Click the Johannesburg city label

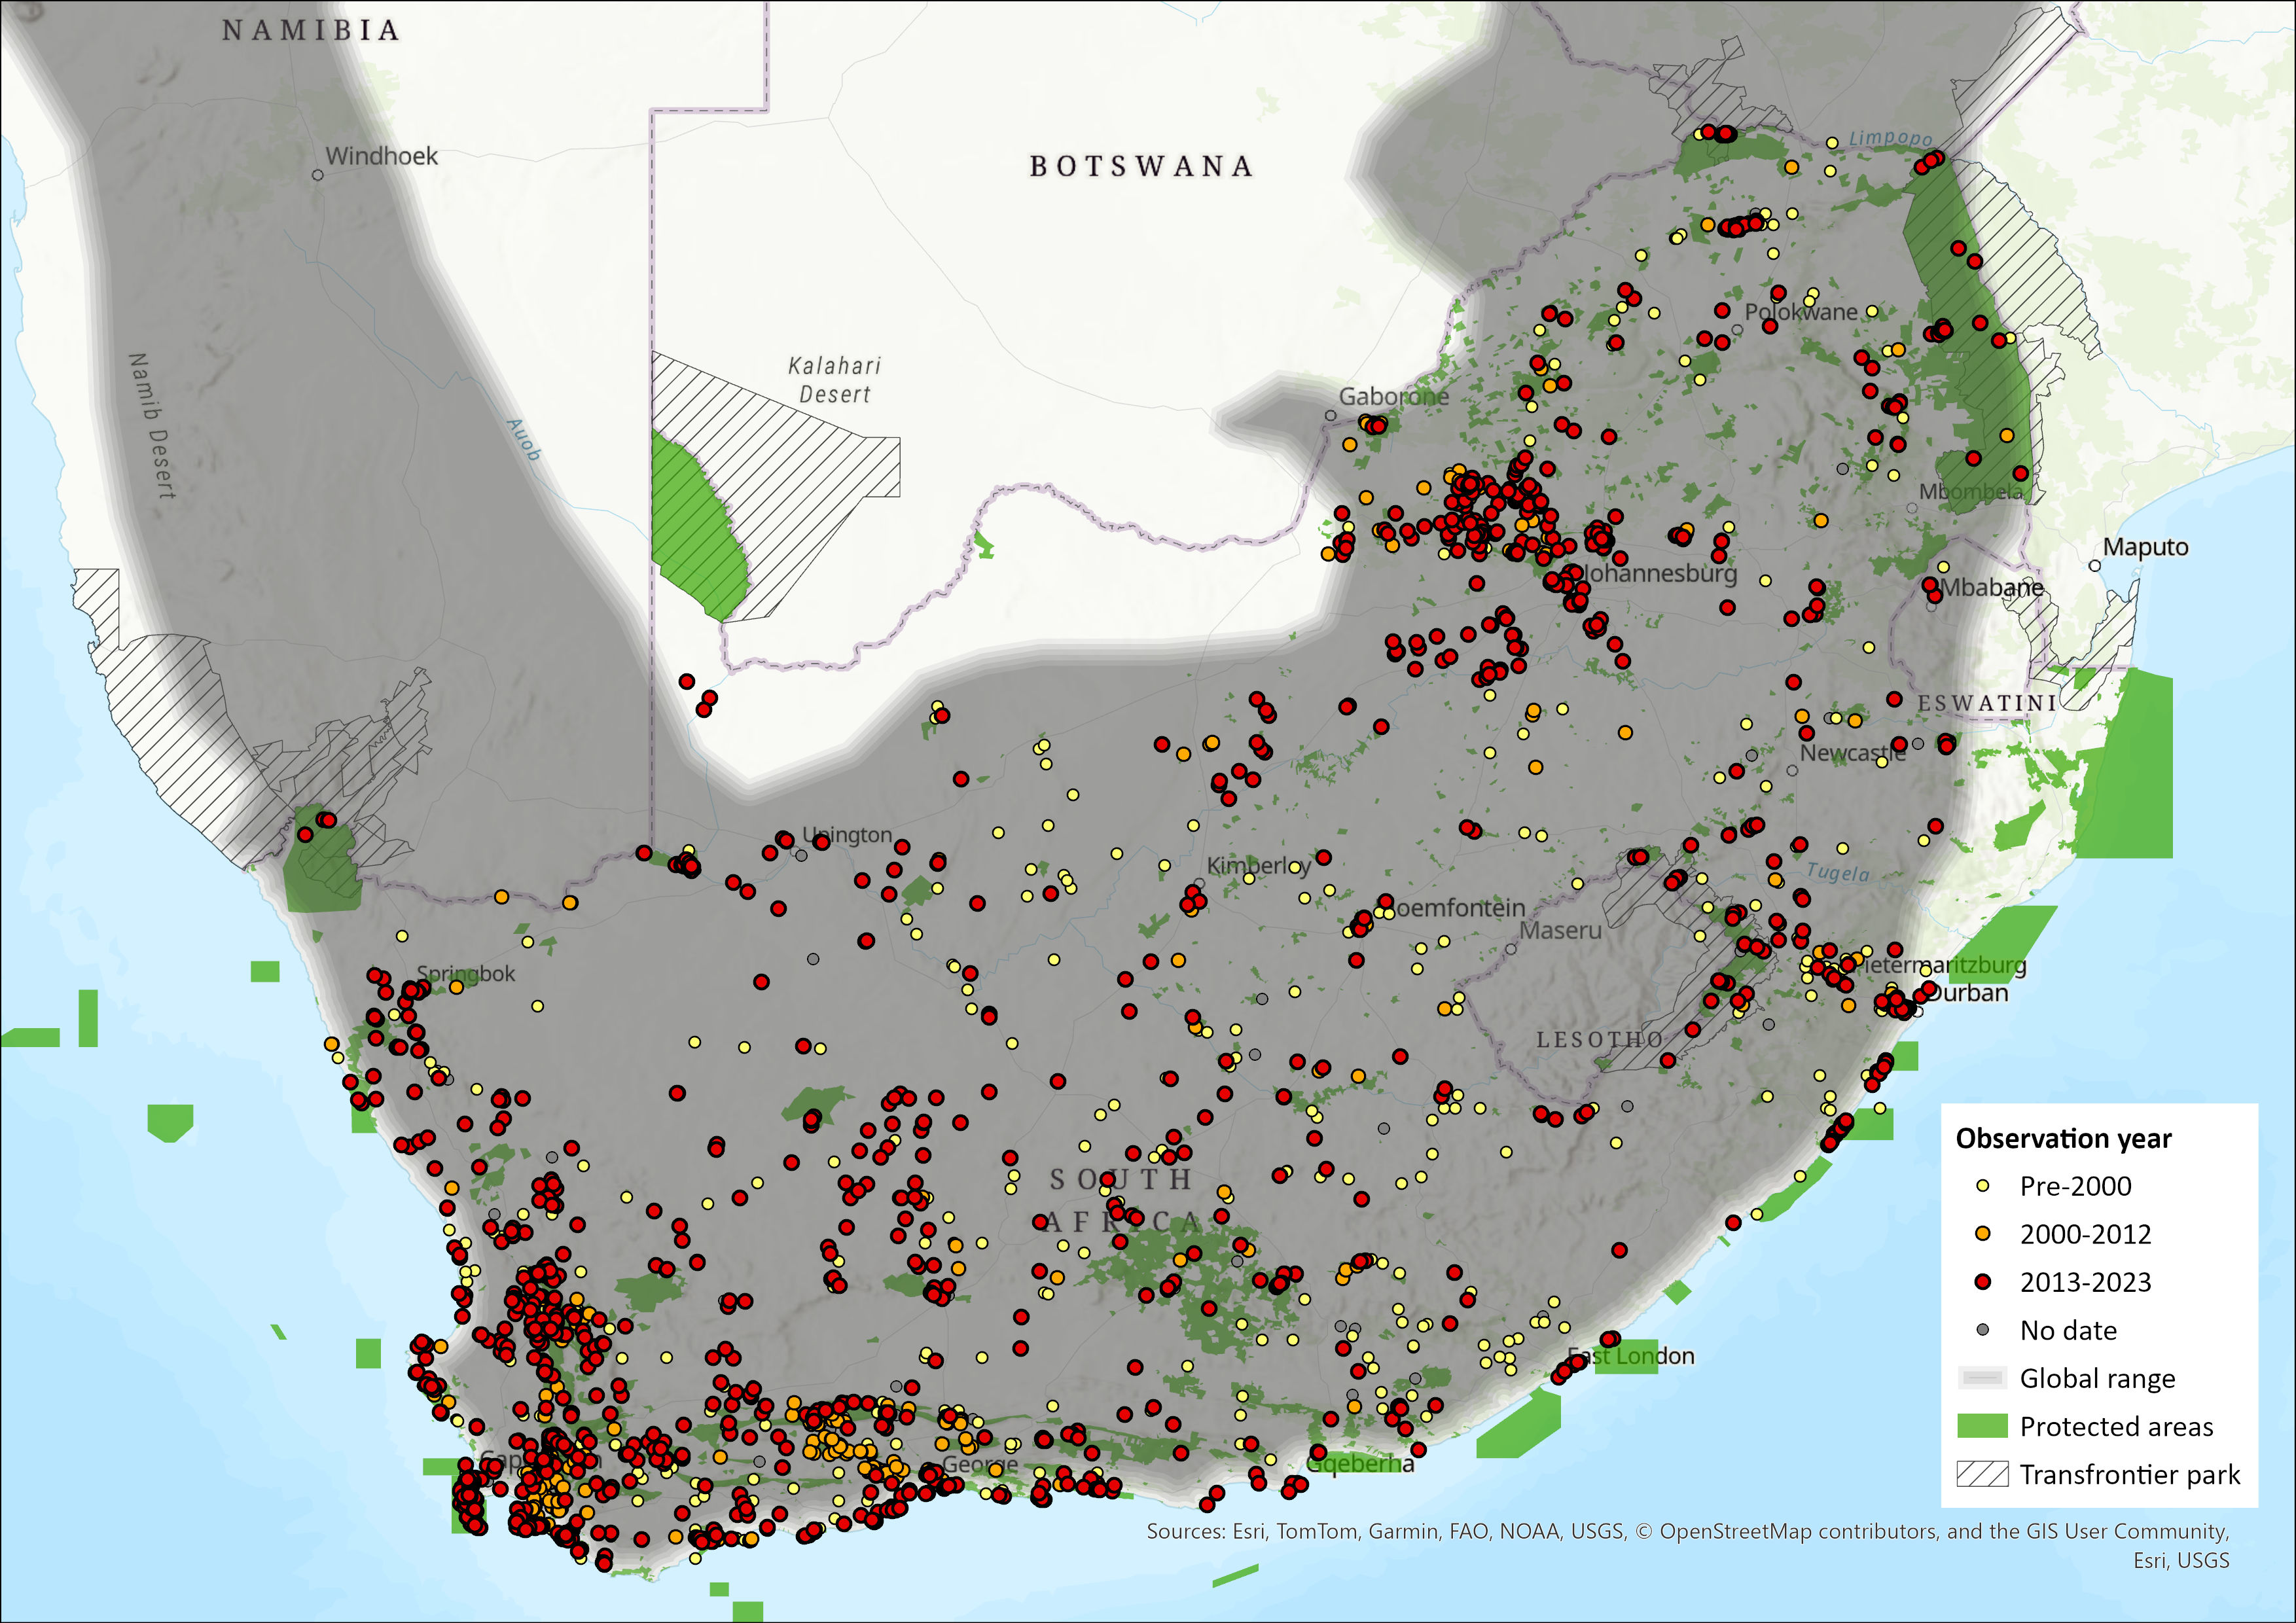coord(1660,574)
